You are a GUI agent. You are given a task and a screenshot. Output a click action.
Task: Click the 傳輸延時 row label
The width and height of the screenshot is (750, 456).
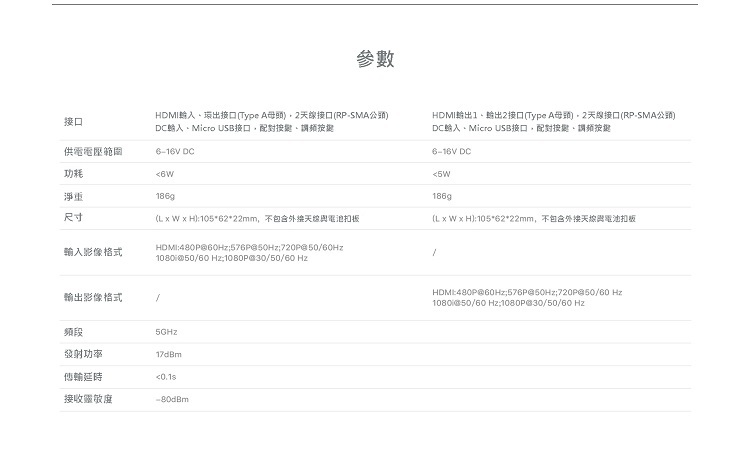(83, 377)
